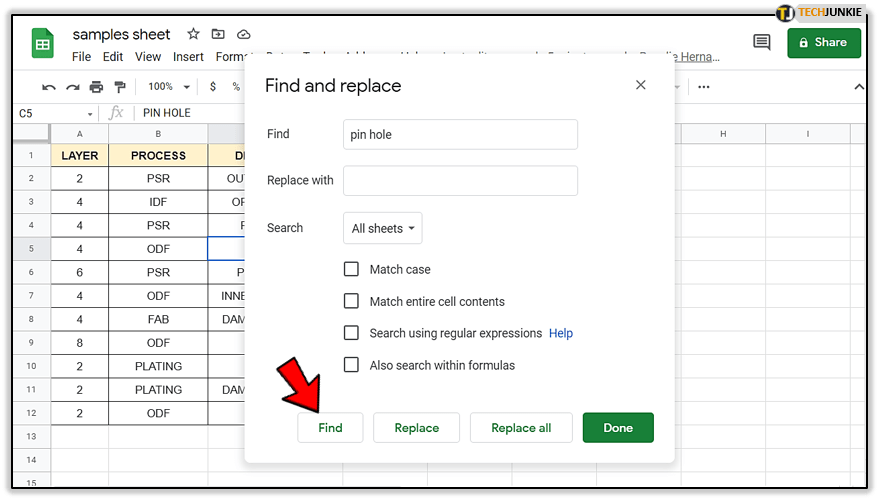879x500 pixels.
Task: Open the comment history icon
Action: (x=761, y=43)
